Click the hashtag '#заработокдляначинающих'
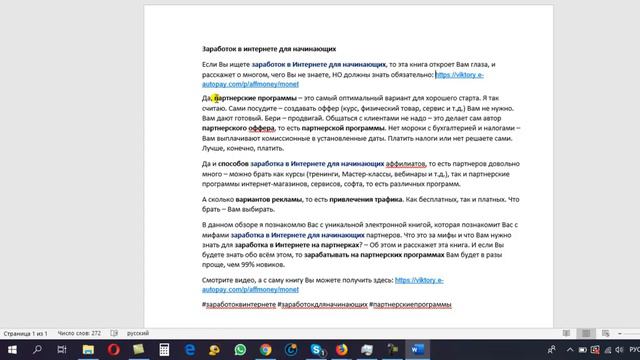The width and height of the screenshot is (640, 360). coord(322,305)
